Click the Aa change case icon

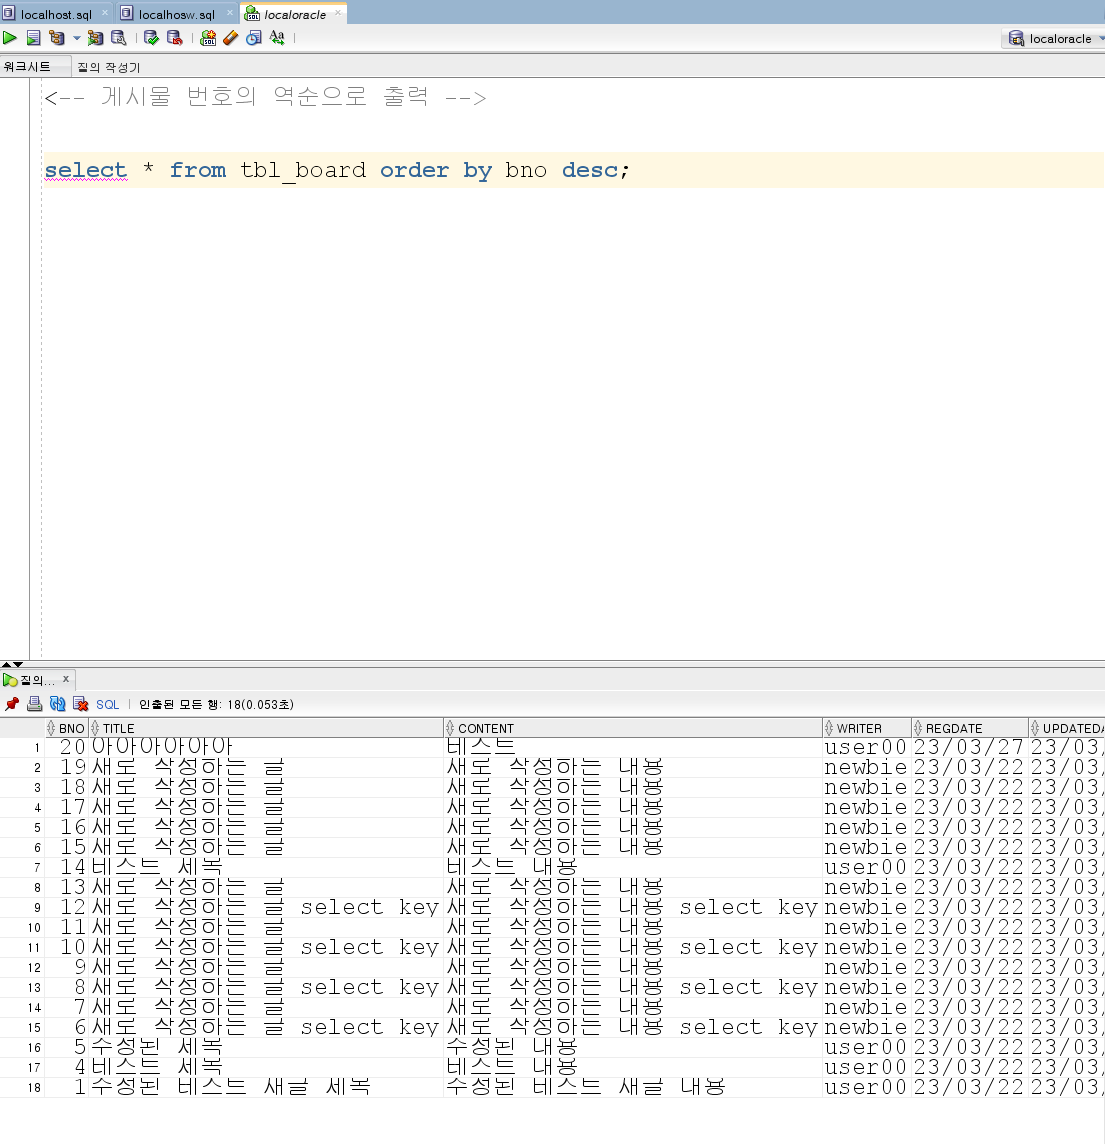click(x=277, y=38)
